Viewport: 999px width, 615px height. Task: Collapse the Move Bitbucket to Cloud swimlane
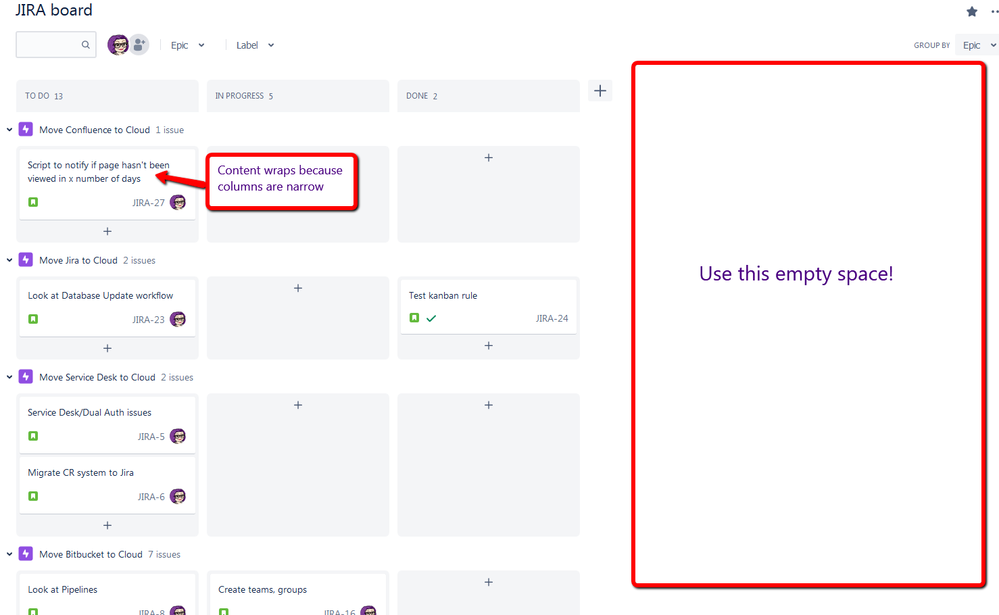click(x=10, y=554)
